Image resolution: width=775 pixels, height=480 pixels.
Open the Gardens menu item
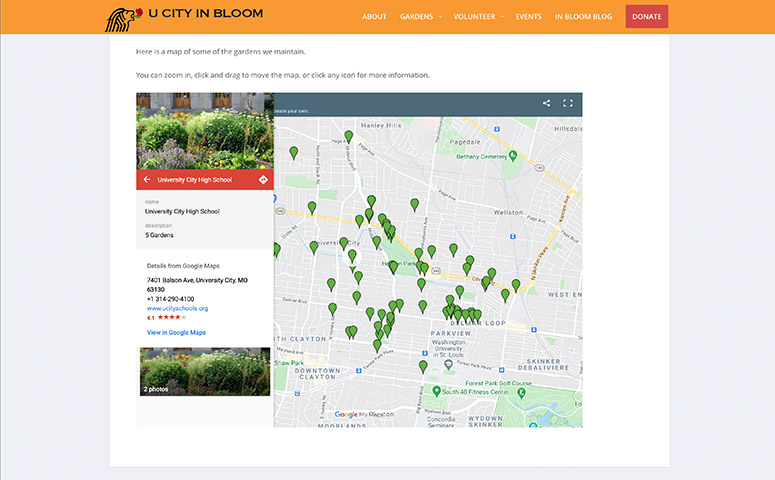click(417, 17)
